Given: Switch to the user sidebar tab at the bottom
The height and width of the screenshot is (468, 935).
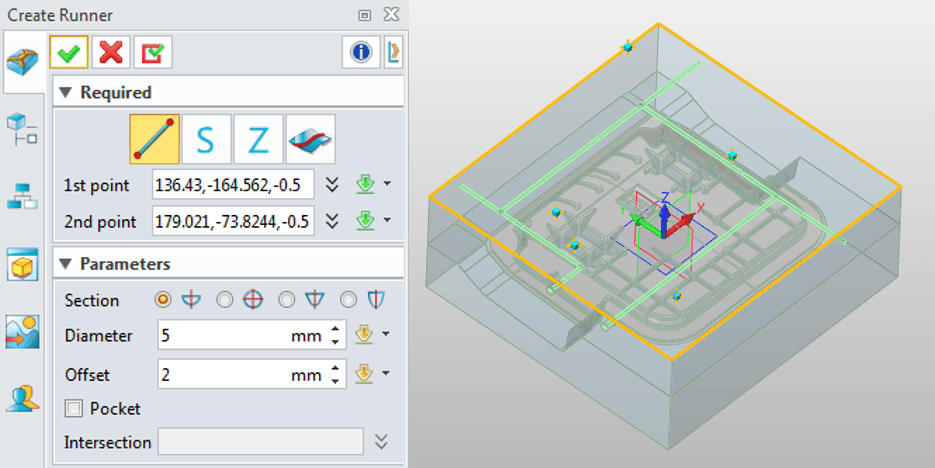Looking at the screenshot, I should pyautogui.click(x=22, y=399).
